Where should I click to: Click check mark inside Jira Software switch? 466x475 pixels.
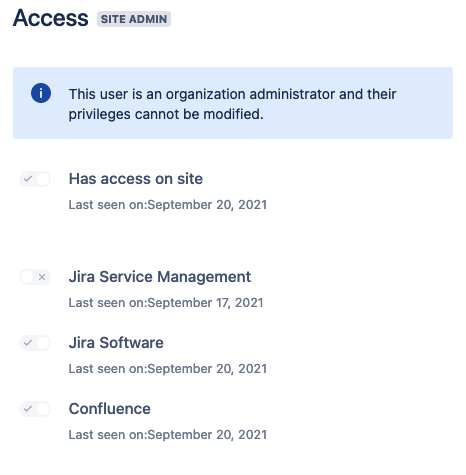(x=28, y=343)
